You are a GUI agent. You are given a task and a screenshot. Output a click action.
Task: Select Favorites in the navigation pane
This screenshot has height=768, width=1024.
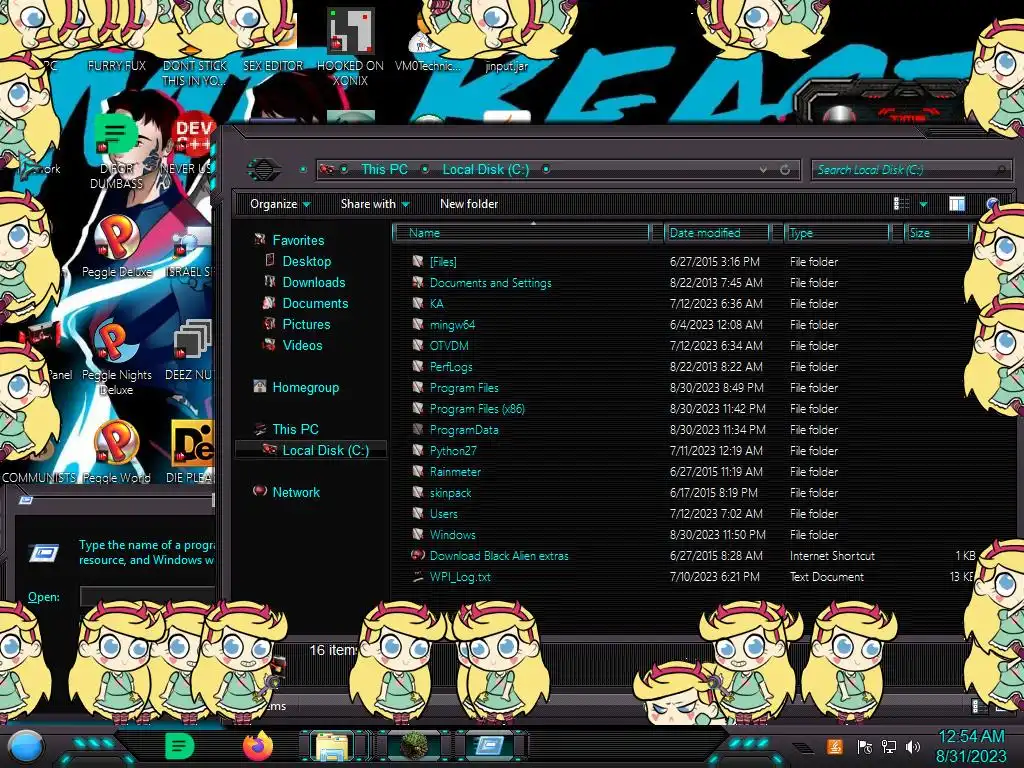(x=298, y=240)
